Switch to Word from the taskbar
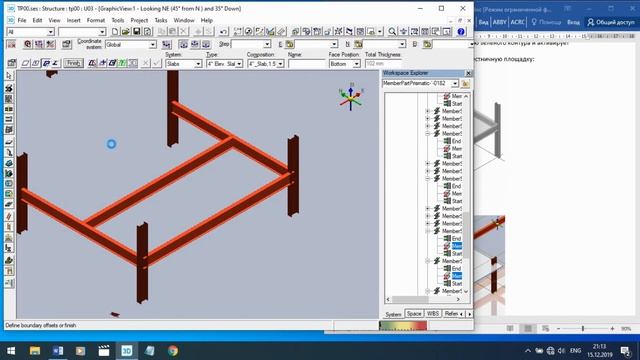The width and height of the screenshot is (640, 360). 58,351
